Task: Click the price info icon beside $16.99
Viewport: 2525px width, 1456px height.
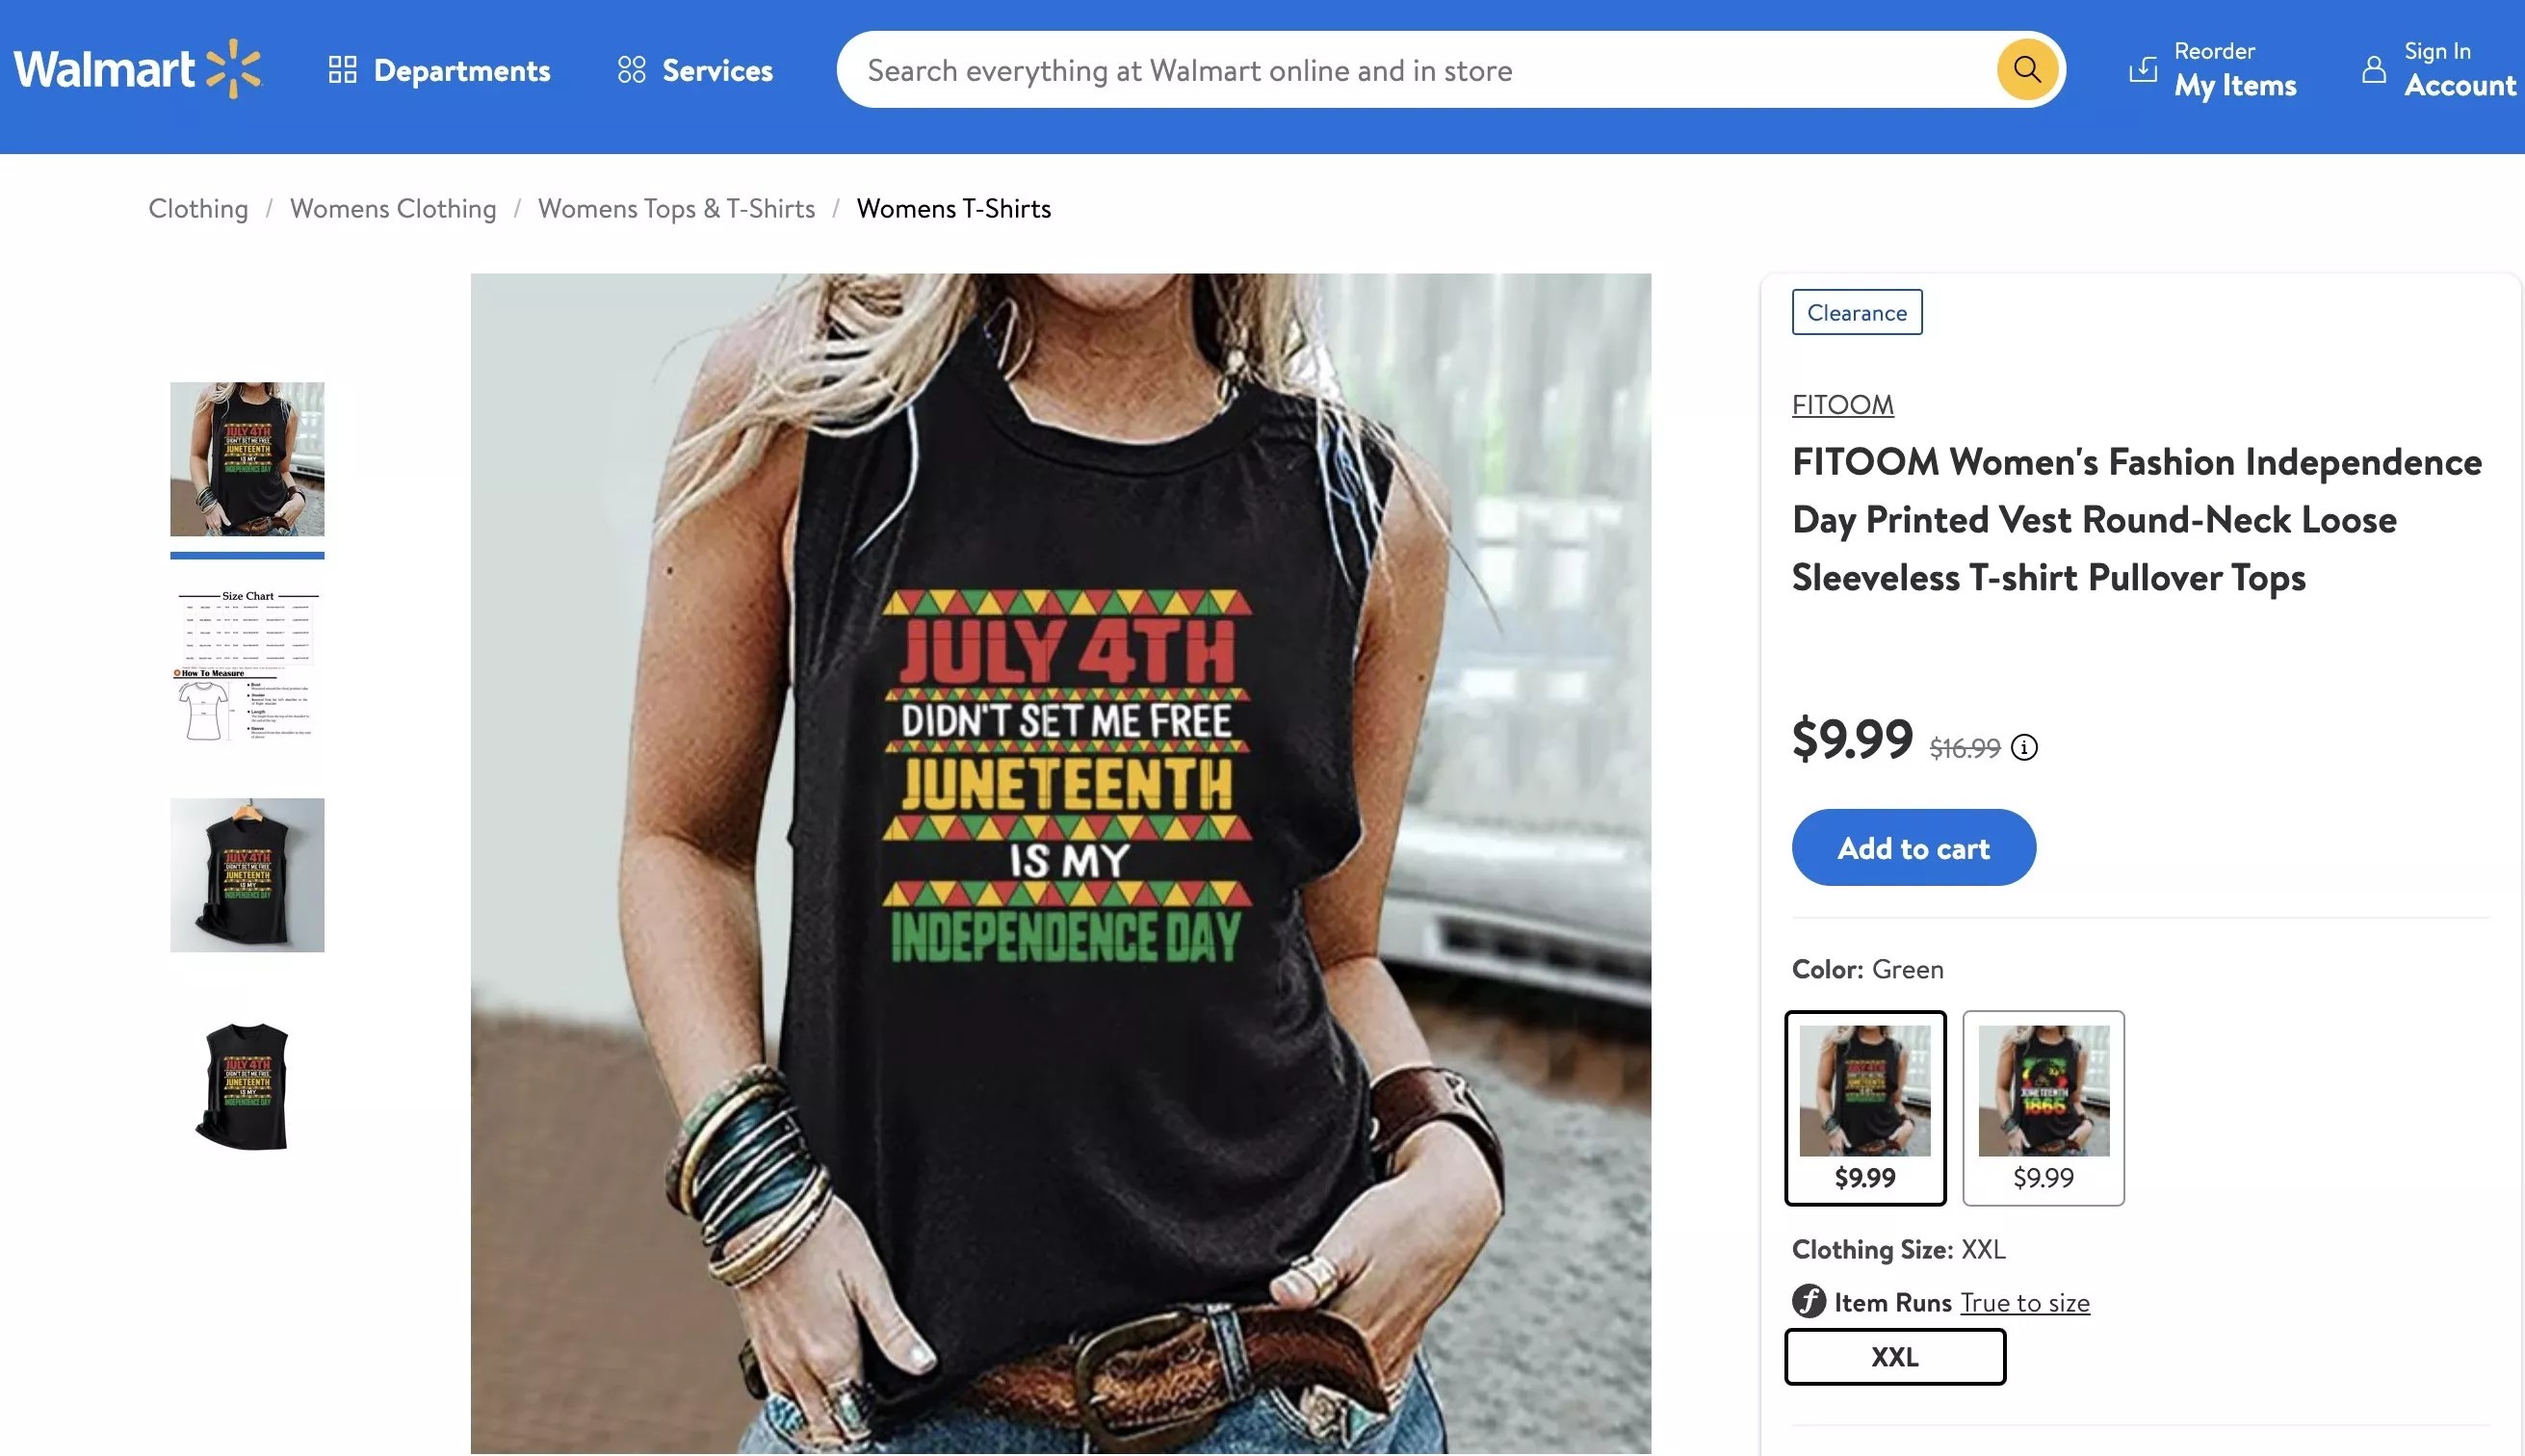Action: point(2024,747)
